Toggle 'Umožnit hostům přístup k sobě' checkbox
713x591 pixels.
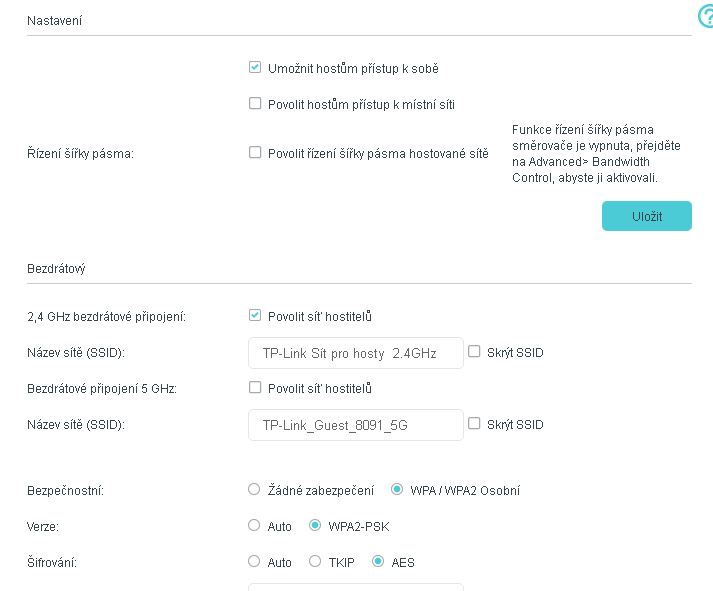tap(255, 68)
